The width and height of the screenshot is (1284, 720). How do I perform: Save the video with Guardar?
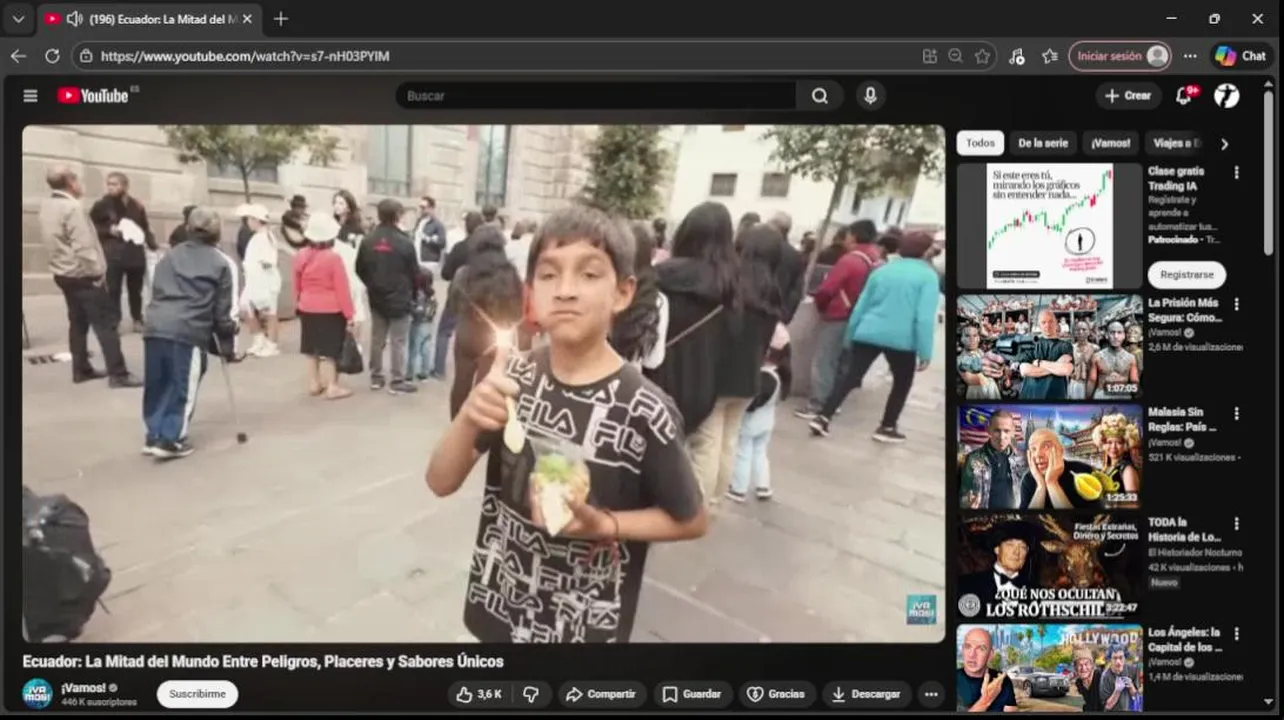pyautogui.click(x=693, y=694)
